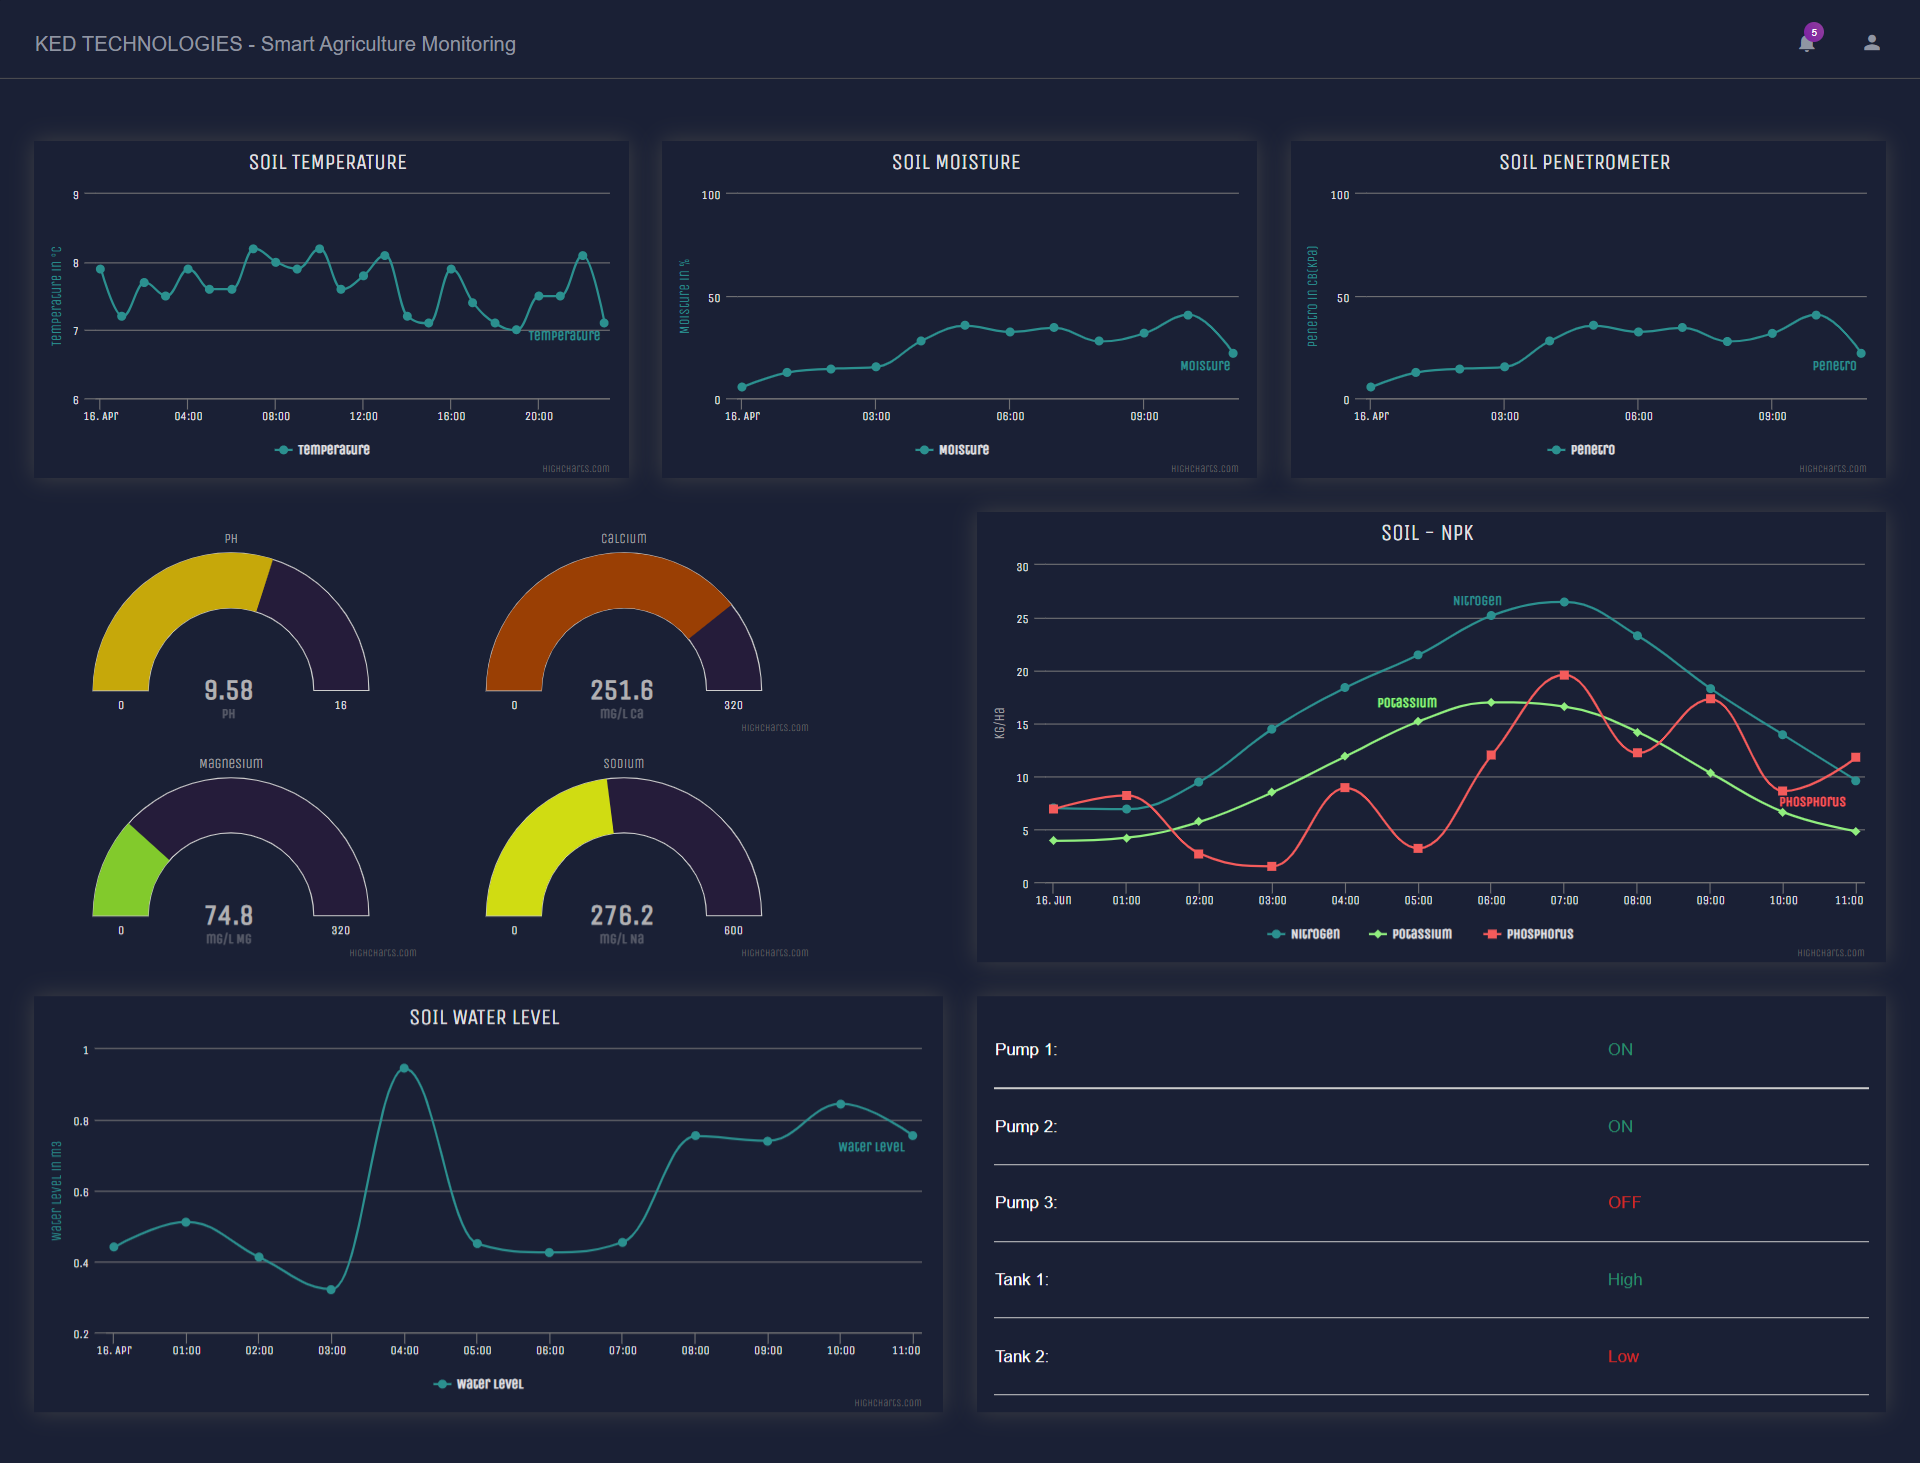Click the SOIL - NPK chart title
The width and height of the screenshot is (1920, 1463).
coord(1427,533)
